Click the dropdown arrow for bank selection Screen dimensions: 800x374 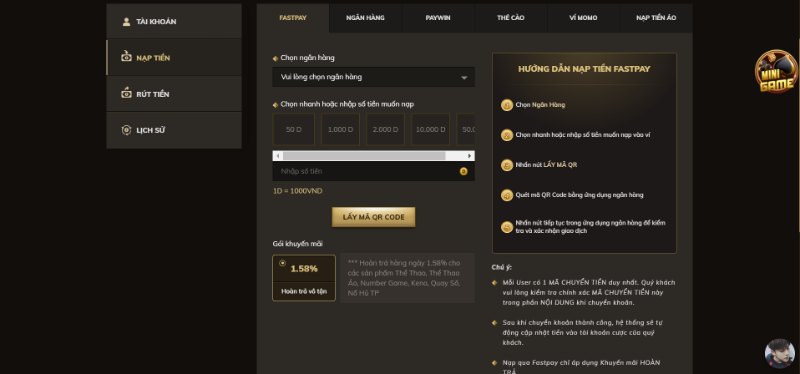[x=464, y=78]
